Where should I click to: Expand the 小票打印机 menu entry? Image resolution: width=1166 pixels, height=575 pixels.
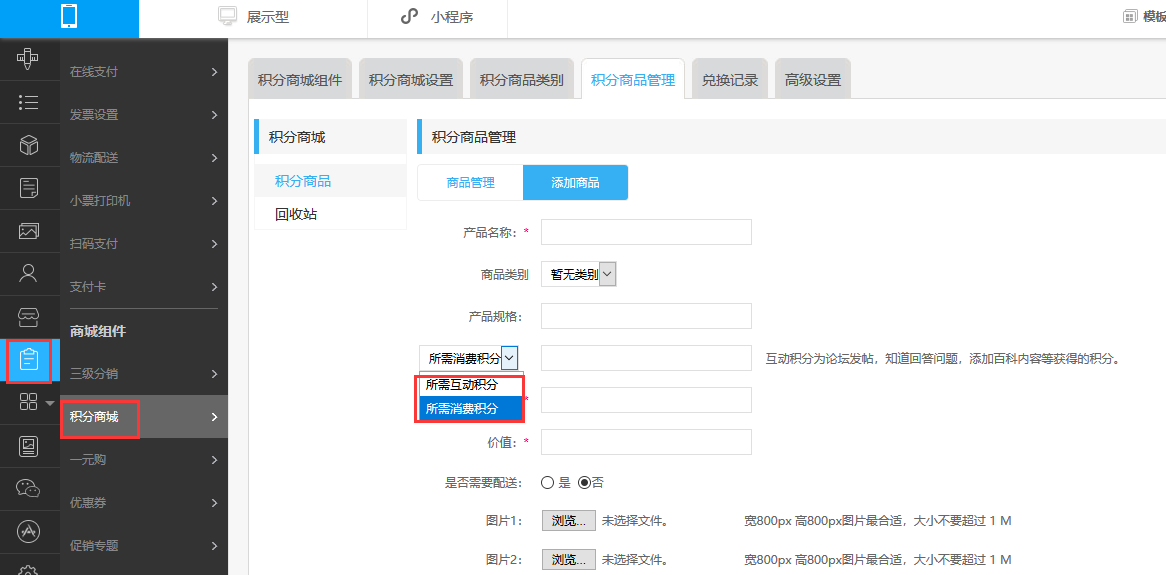144,201
